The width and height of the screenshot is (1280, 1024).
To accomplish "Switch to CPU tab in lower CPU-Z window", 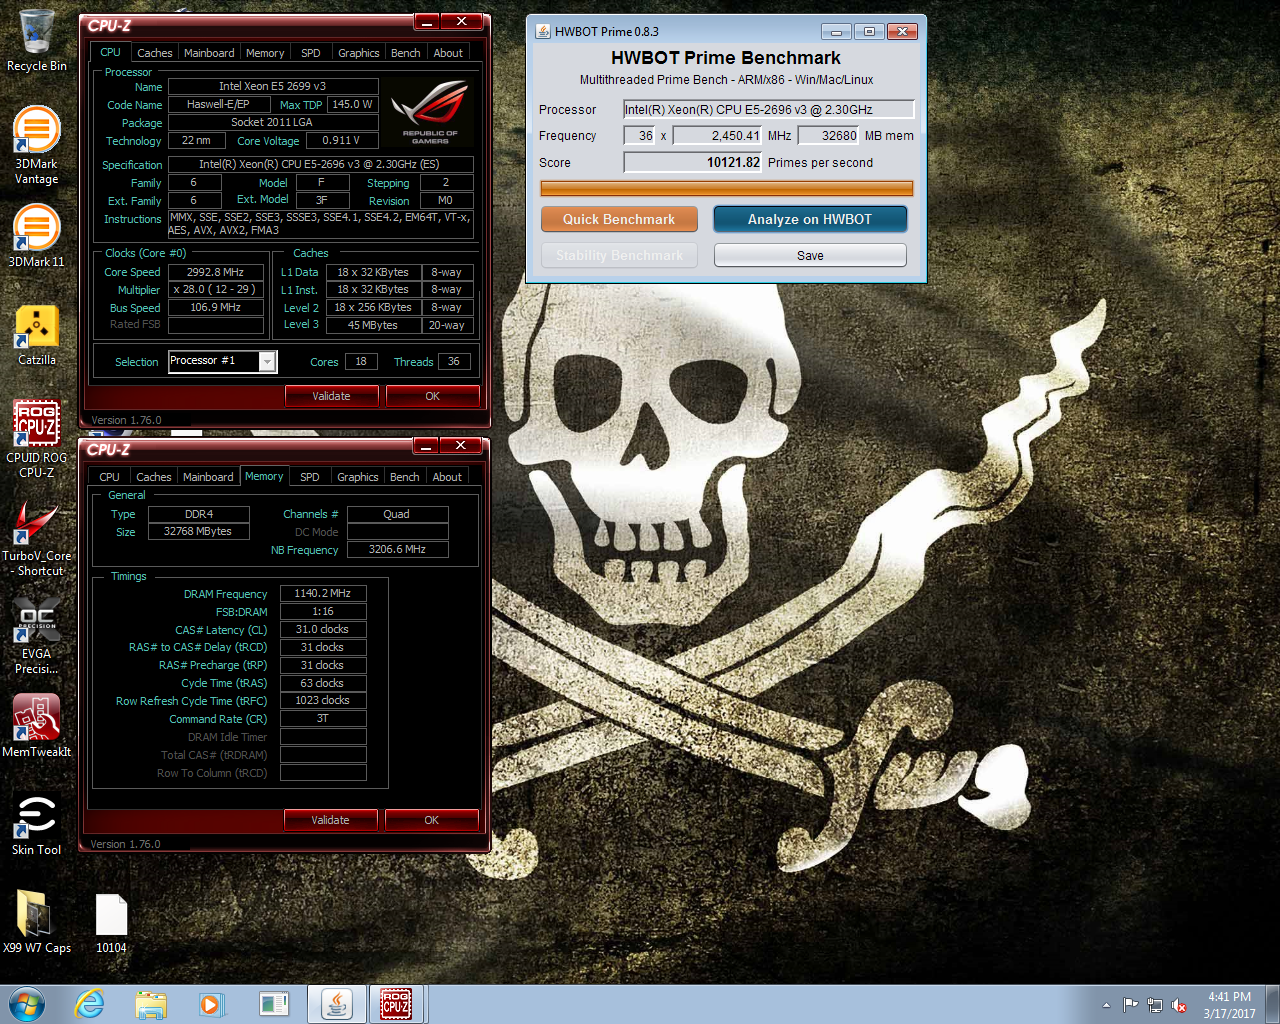I will point(110,477).
